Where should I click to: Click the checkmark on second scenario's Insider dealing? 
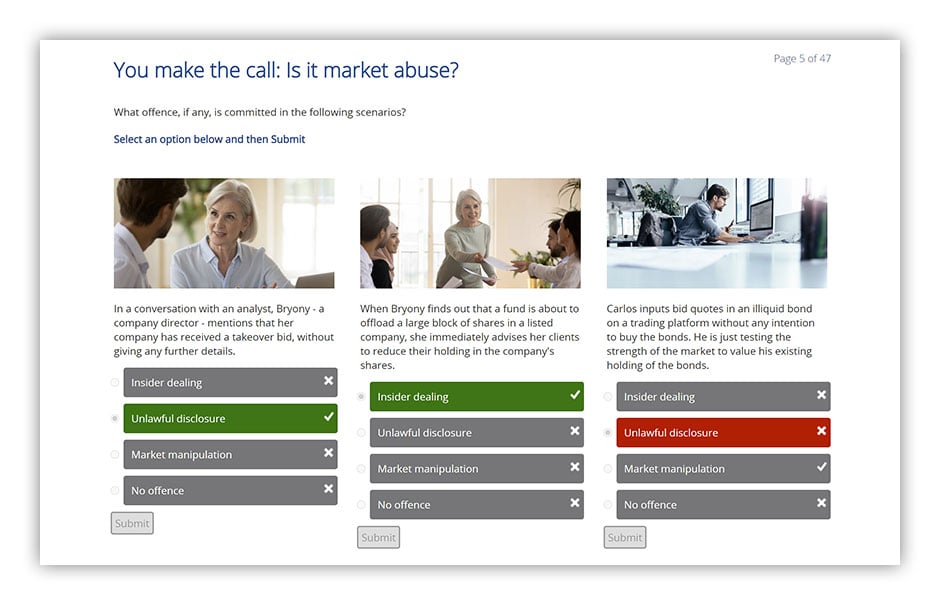click(575, 395)
